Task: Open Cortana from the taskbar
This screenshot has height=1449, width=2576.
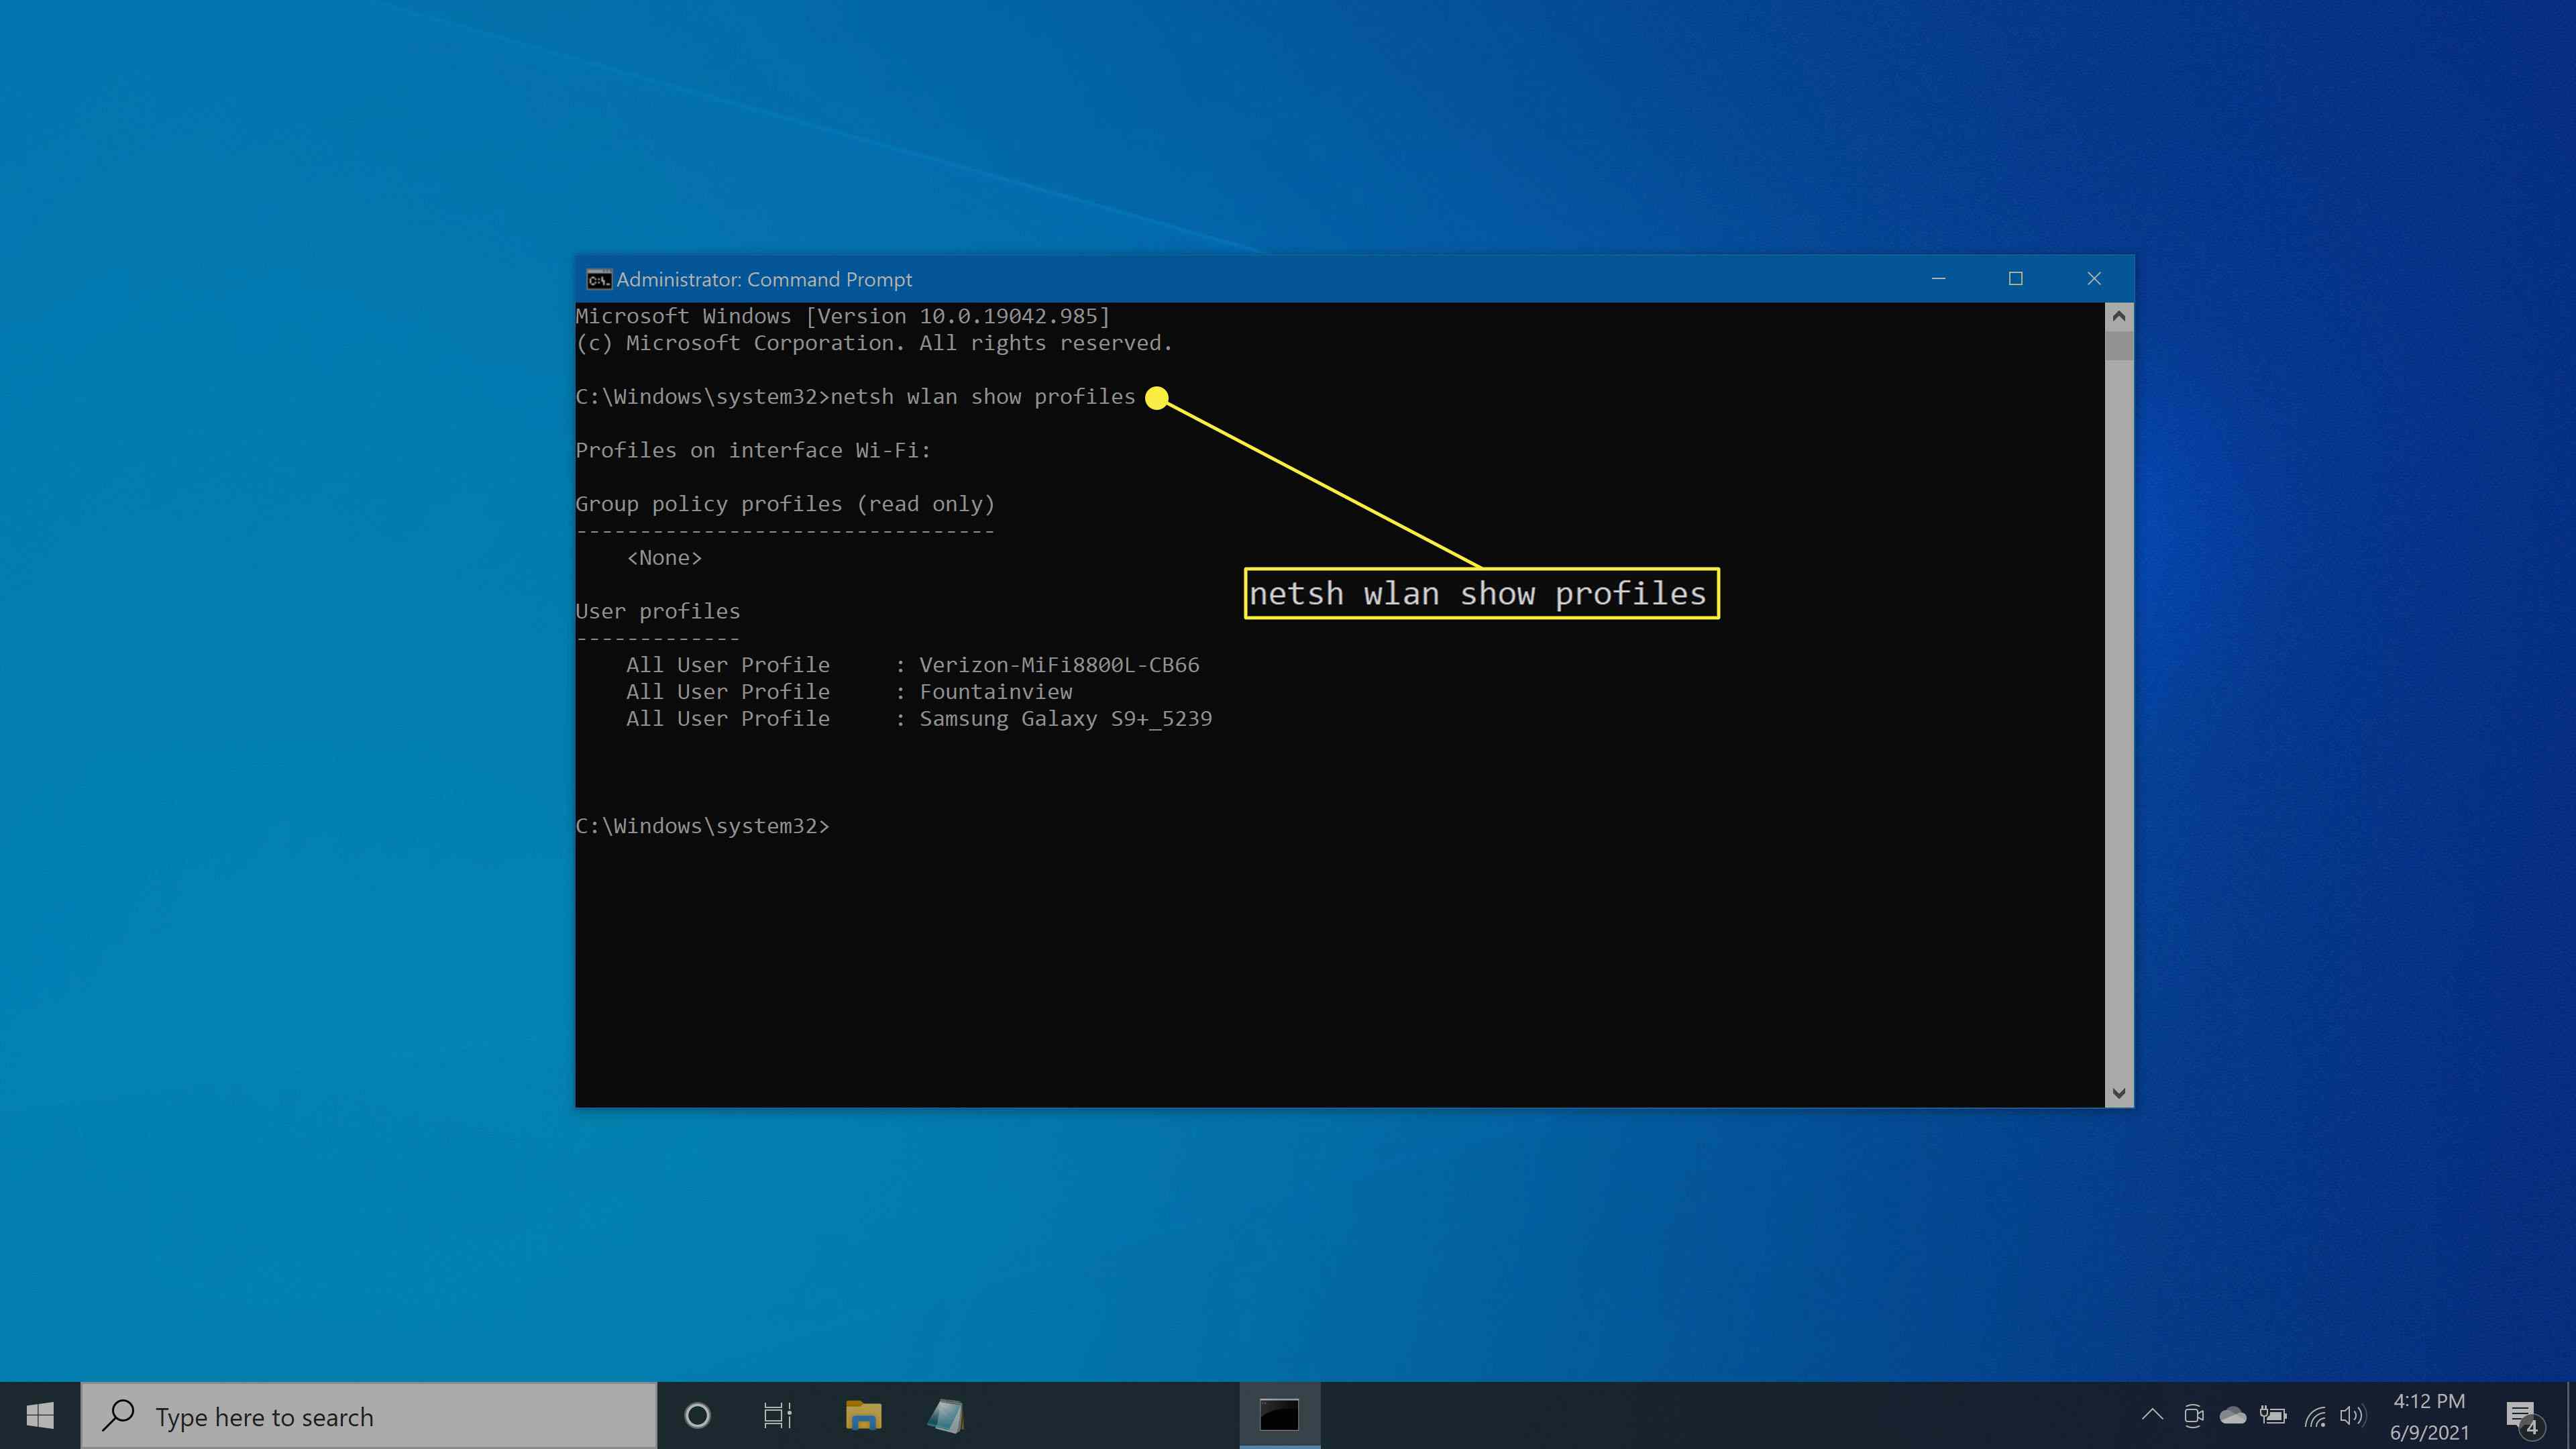Action: pyautogui.click(x=697, y=1416)
